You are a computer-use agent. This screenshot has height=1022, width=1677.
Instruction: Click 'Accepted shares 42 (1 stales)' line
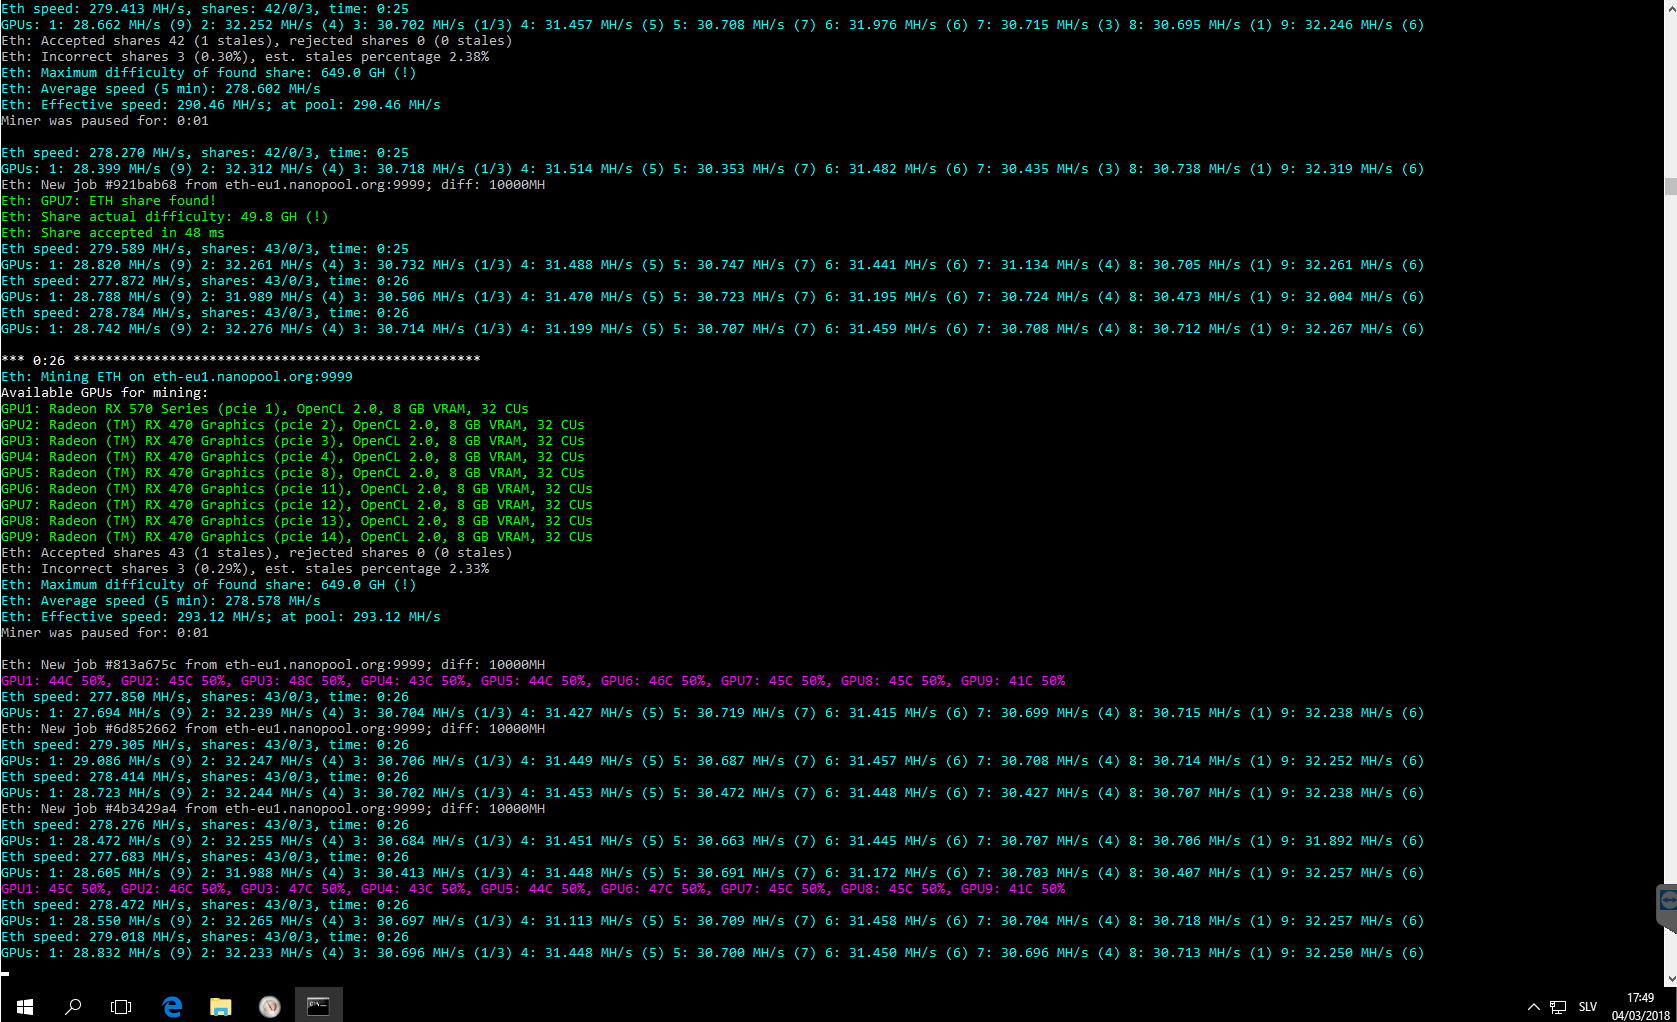coord(257,41)
